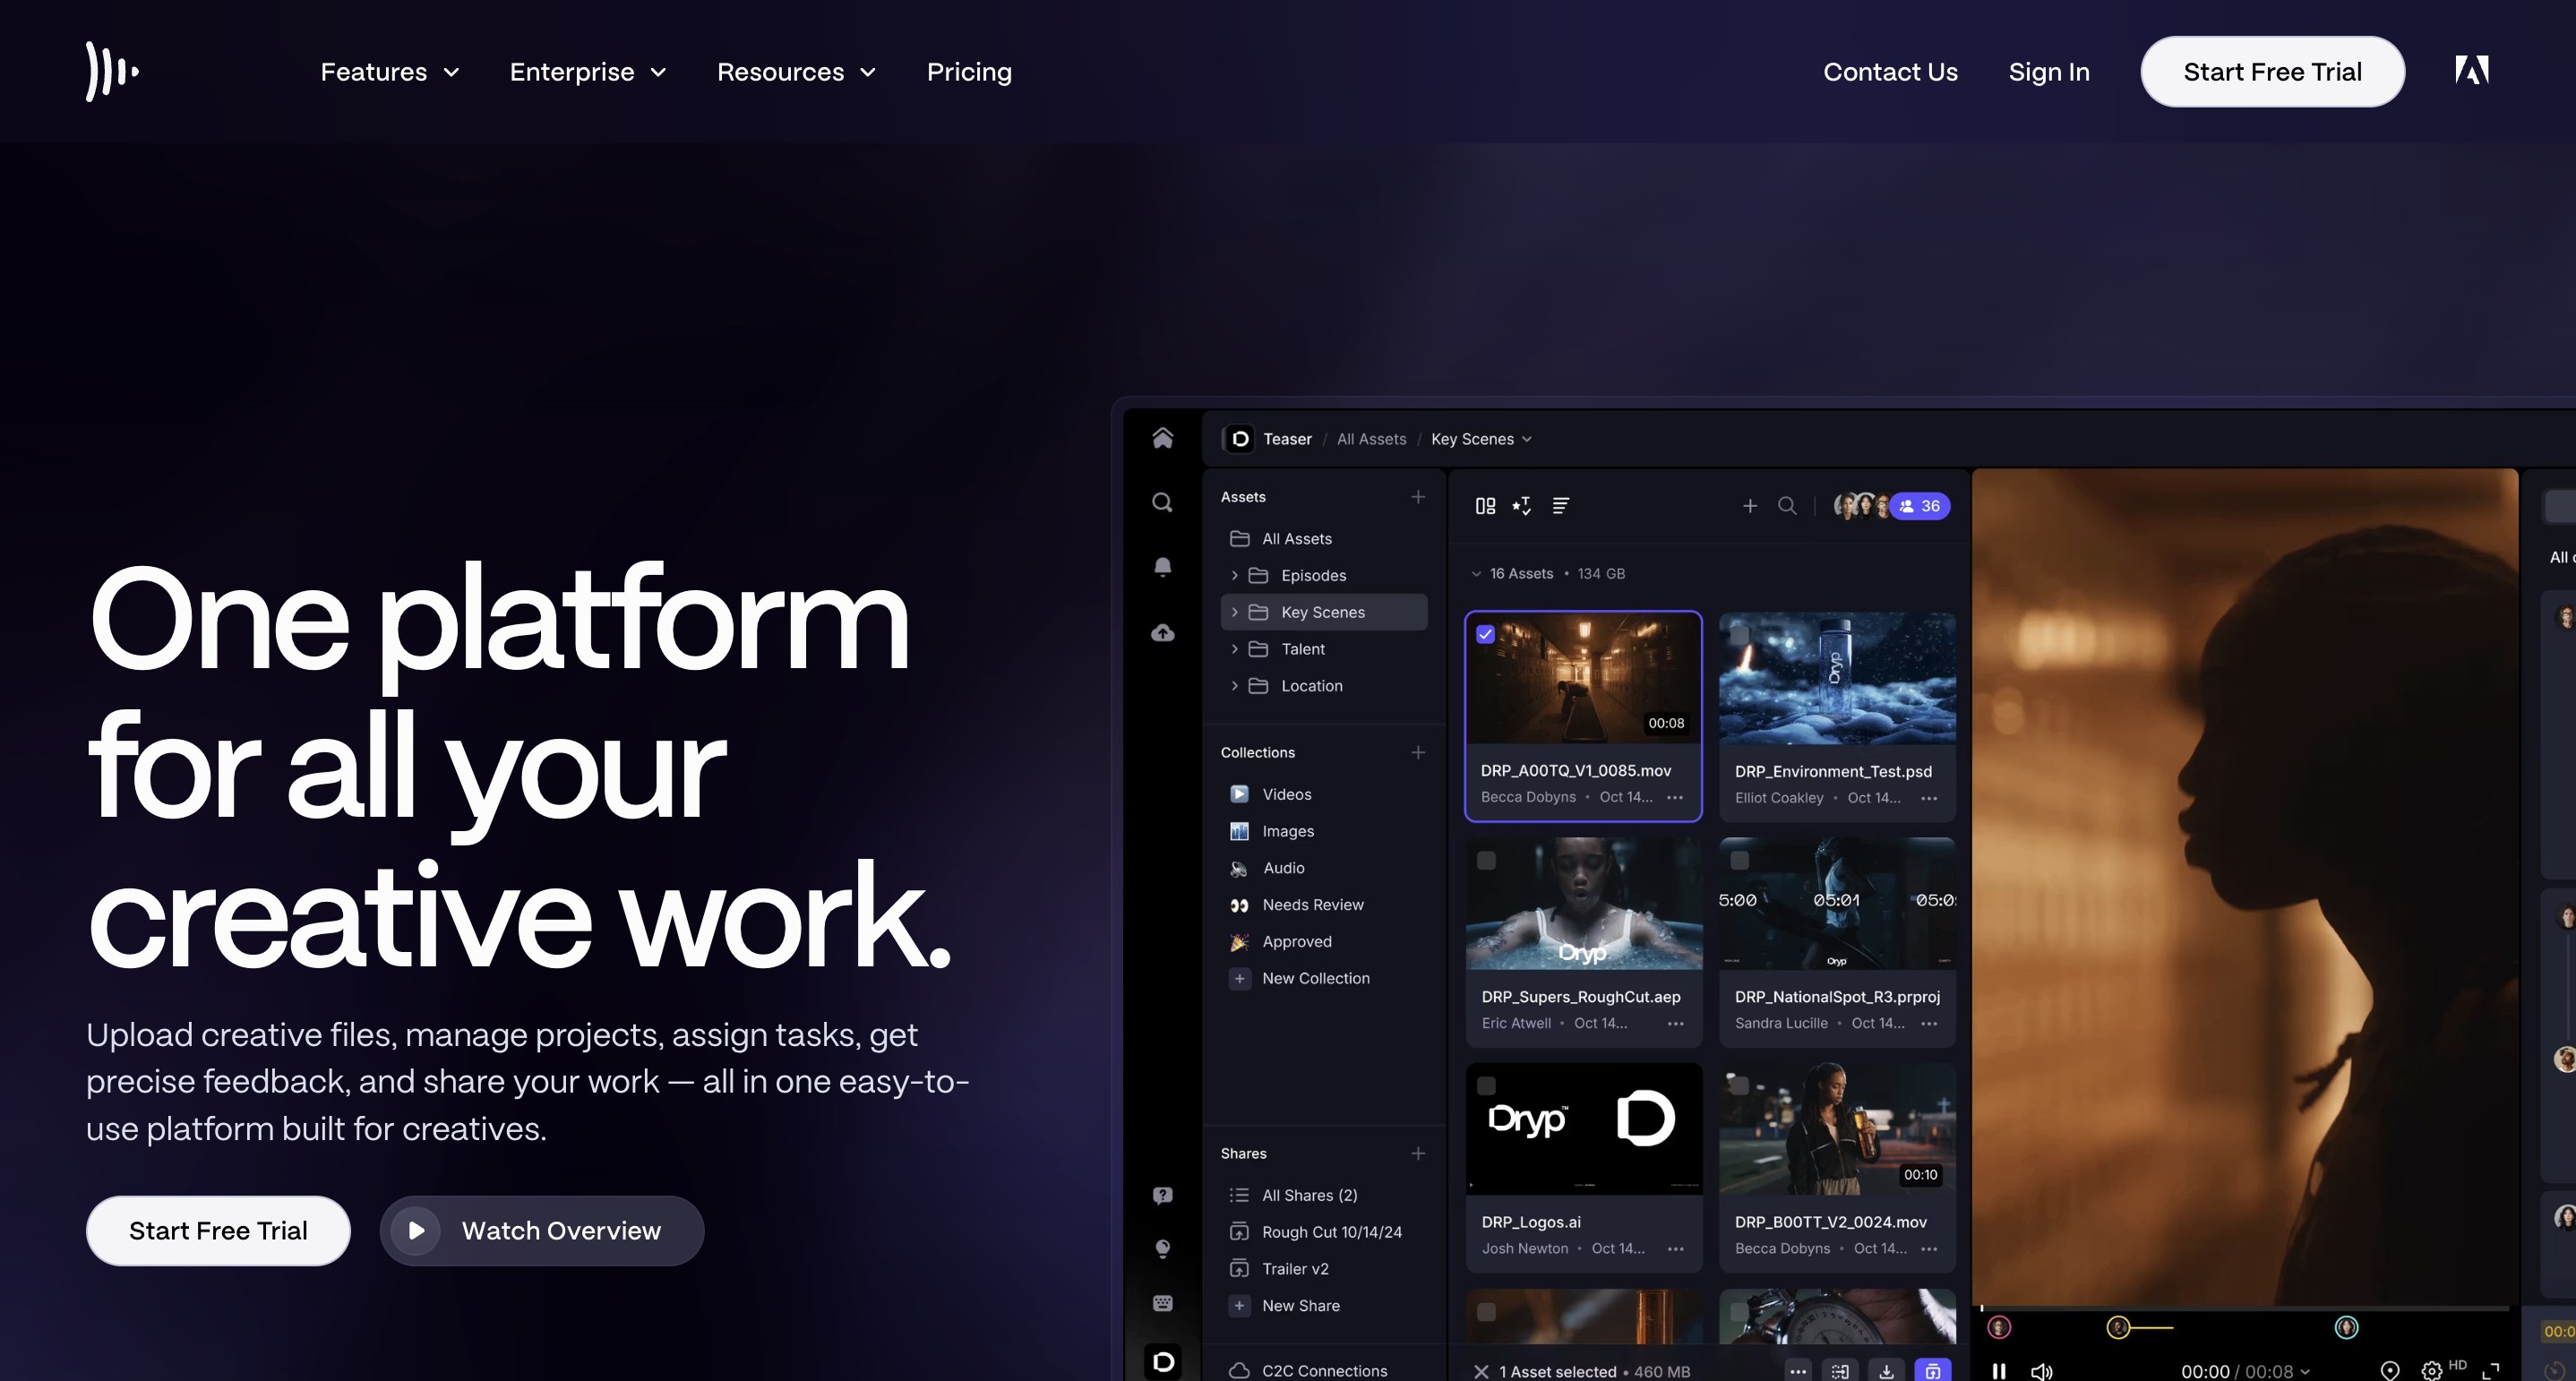Check the DRP_Supers_RoughCut.aep checkbox
The image size is (2576, 1381).
[1486, 860]
